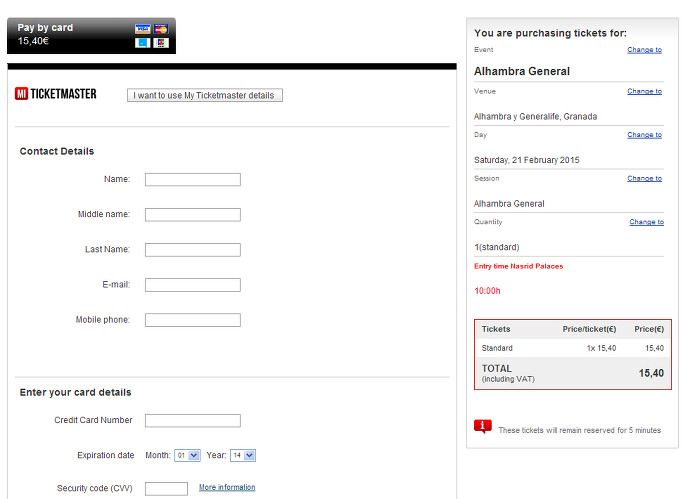The height and width of the screenshot is (499, 683).
Task: Click Change to link for Event
Action: pos(645,50)
